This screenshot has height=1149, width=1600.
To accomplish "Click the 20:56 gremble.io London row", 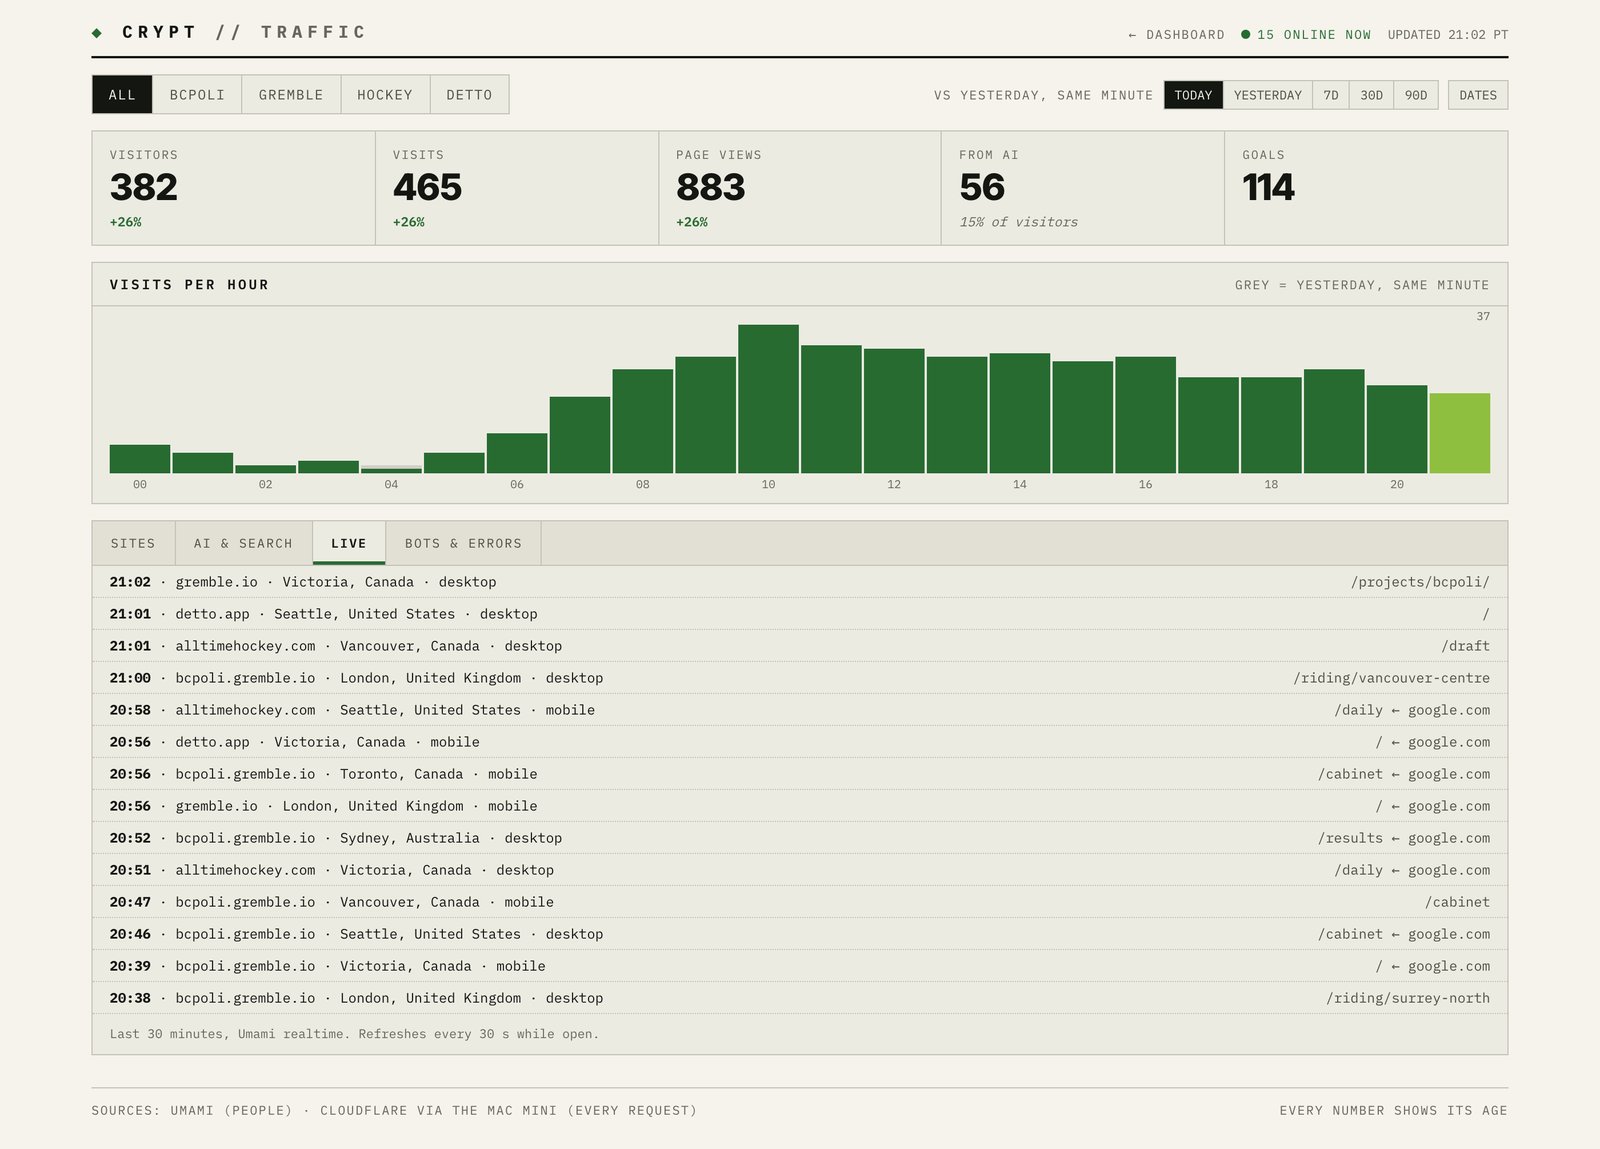I will click(x=800, y=806).
